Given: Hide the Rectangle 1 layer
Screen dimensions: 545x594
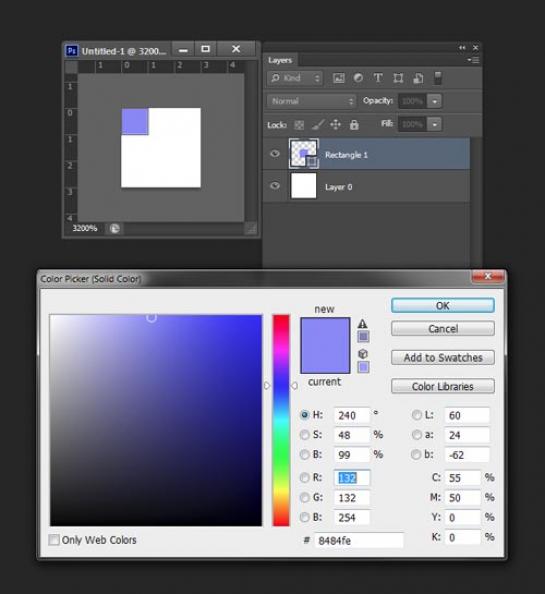Looking at the screenshot, I should point(275,153).
